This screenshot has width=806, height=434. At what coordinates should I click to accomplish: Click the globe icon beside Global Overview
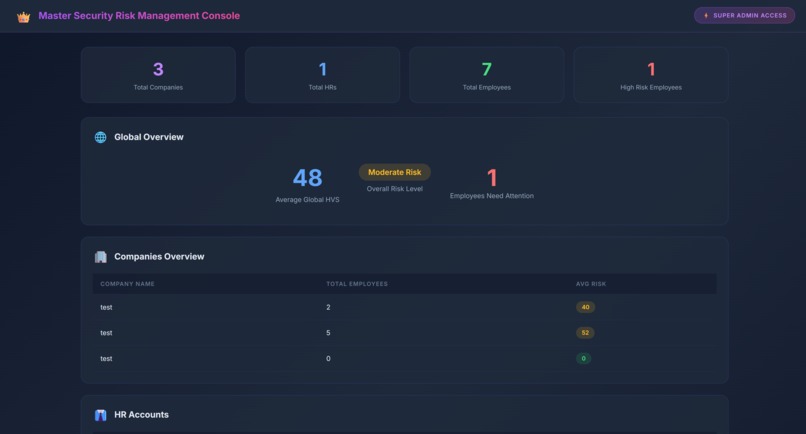point(100,137)
